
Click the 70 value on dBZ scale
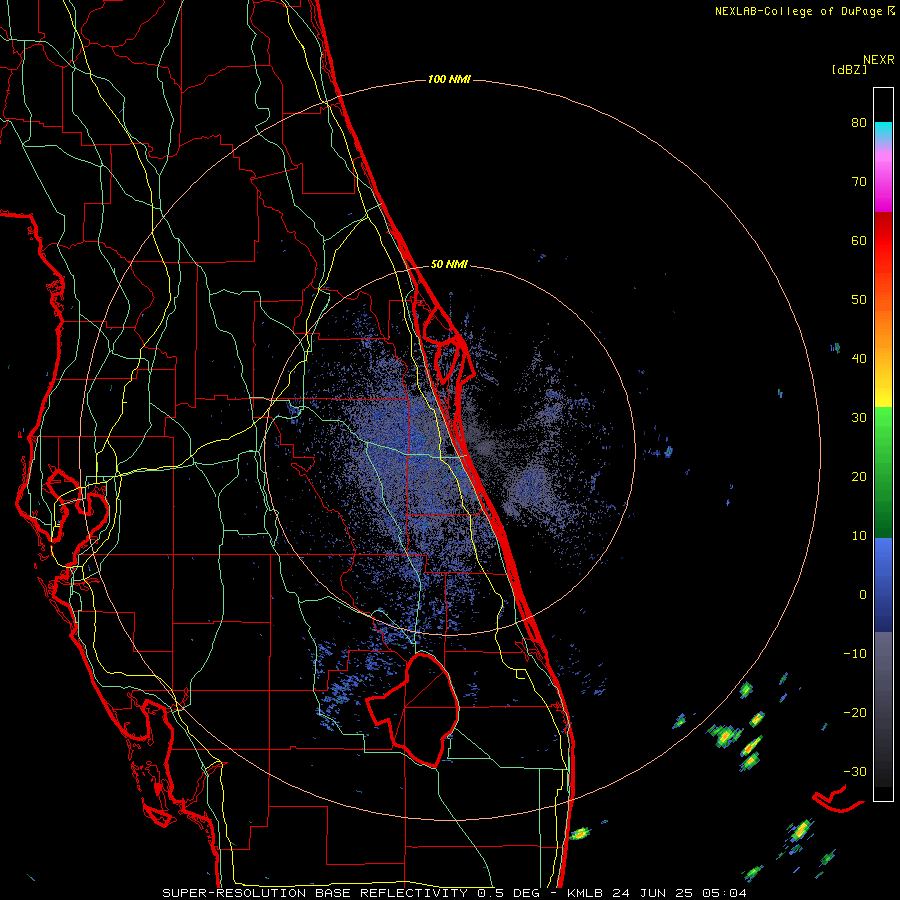tap(859, 182)
